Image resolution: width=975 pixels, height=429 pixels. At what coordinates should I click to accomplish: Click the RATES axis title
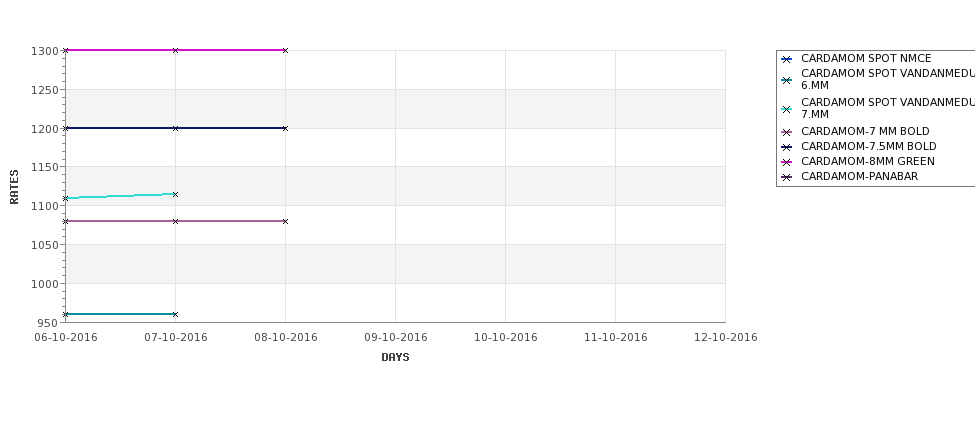[x=15, y=186]
